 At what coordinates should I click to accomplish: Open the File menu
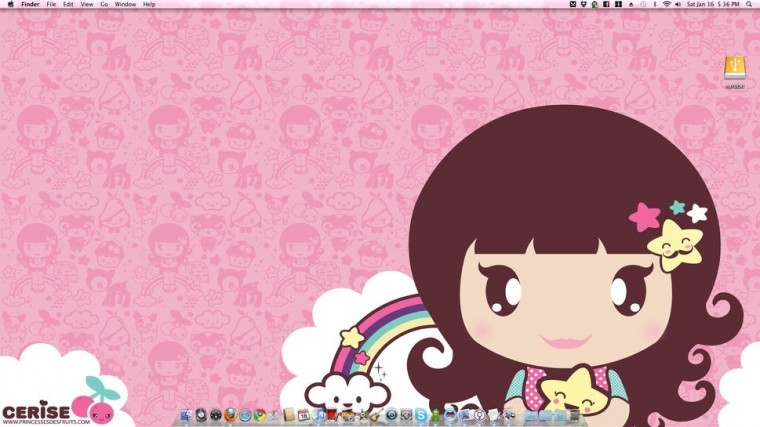(x=51, y=4)
